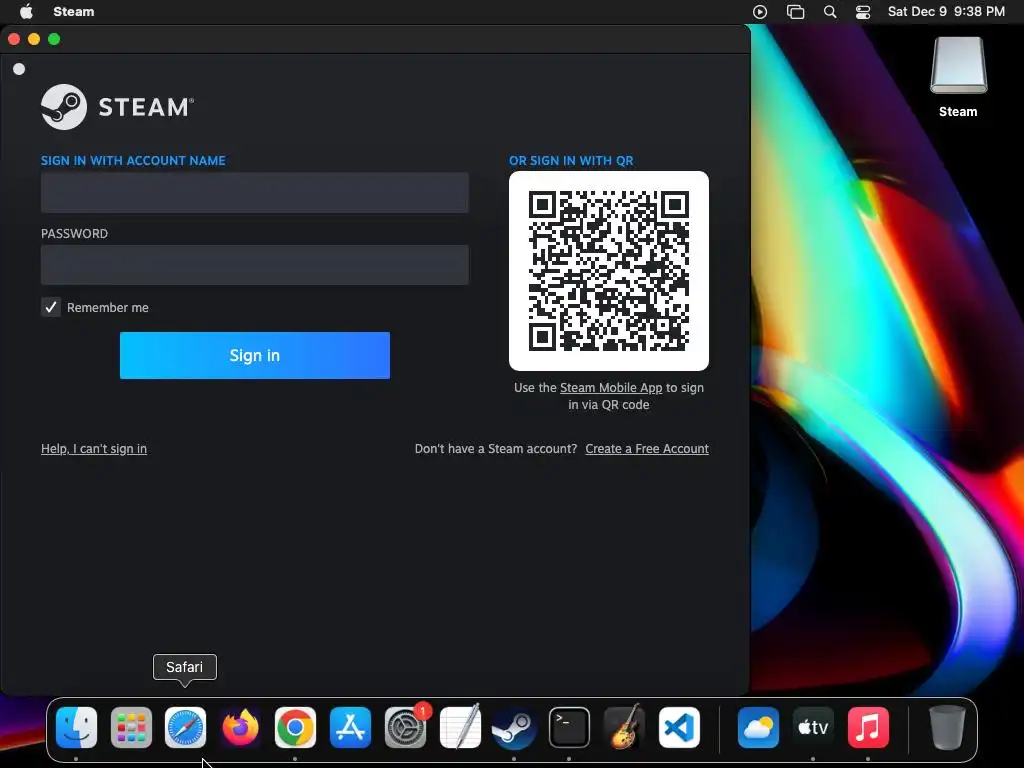
Task: Close the Steam login window
Action: click(14, 39)
